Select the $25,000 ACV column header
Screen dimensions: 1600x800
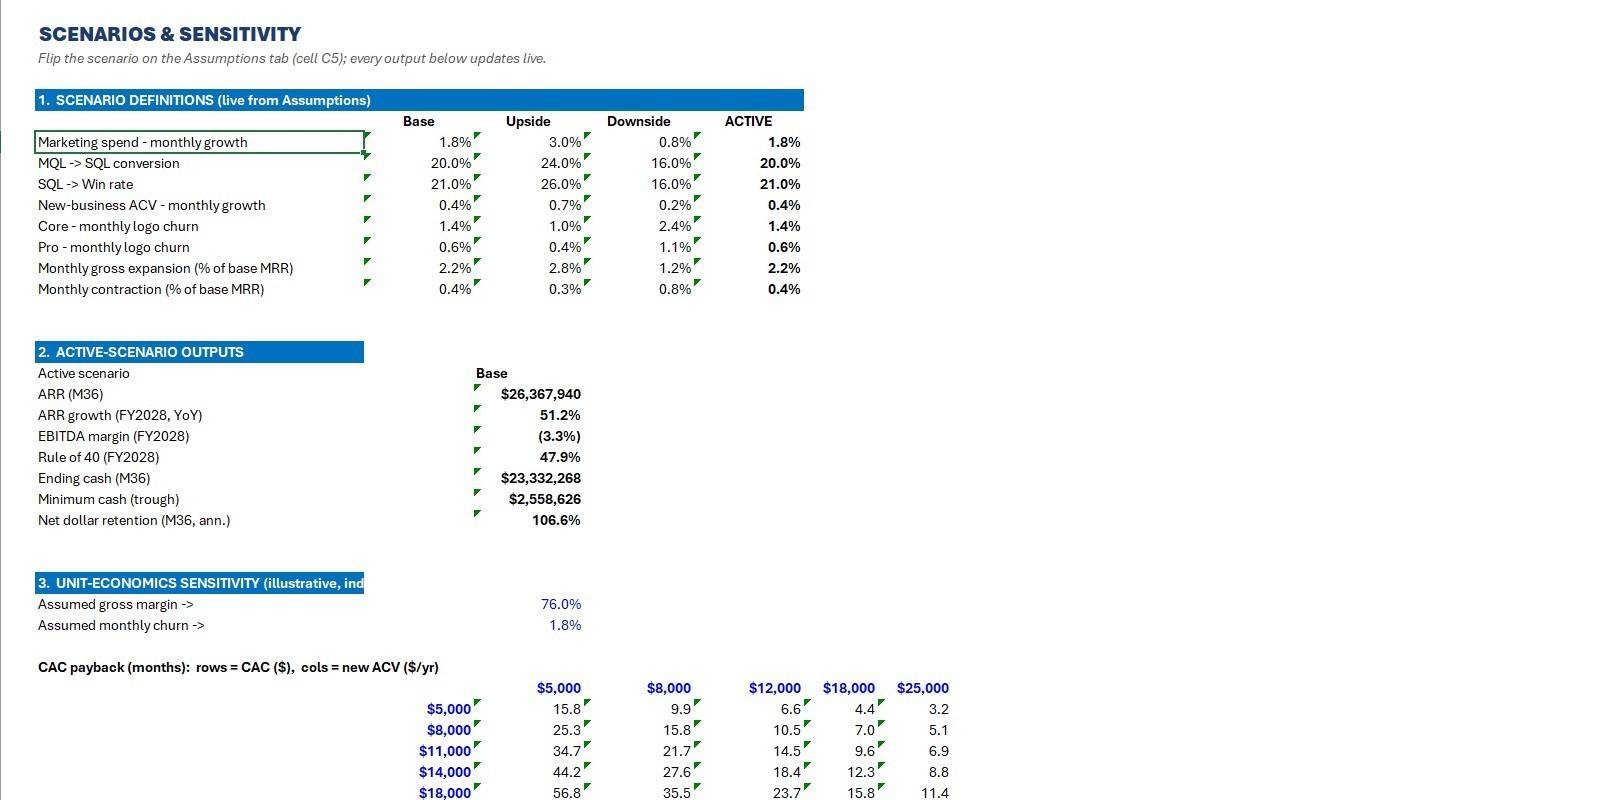(923, 688)
